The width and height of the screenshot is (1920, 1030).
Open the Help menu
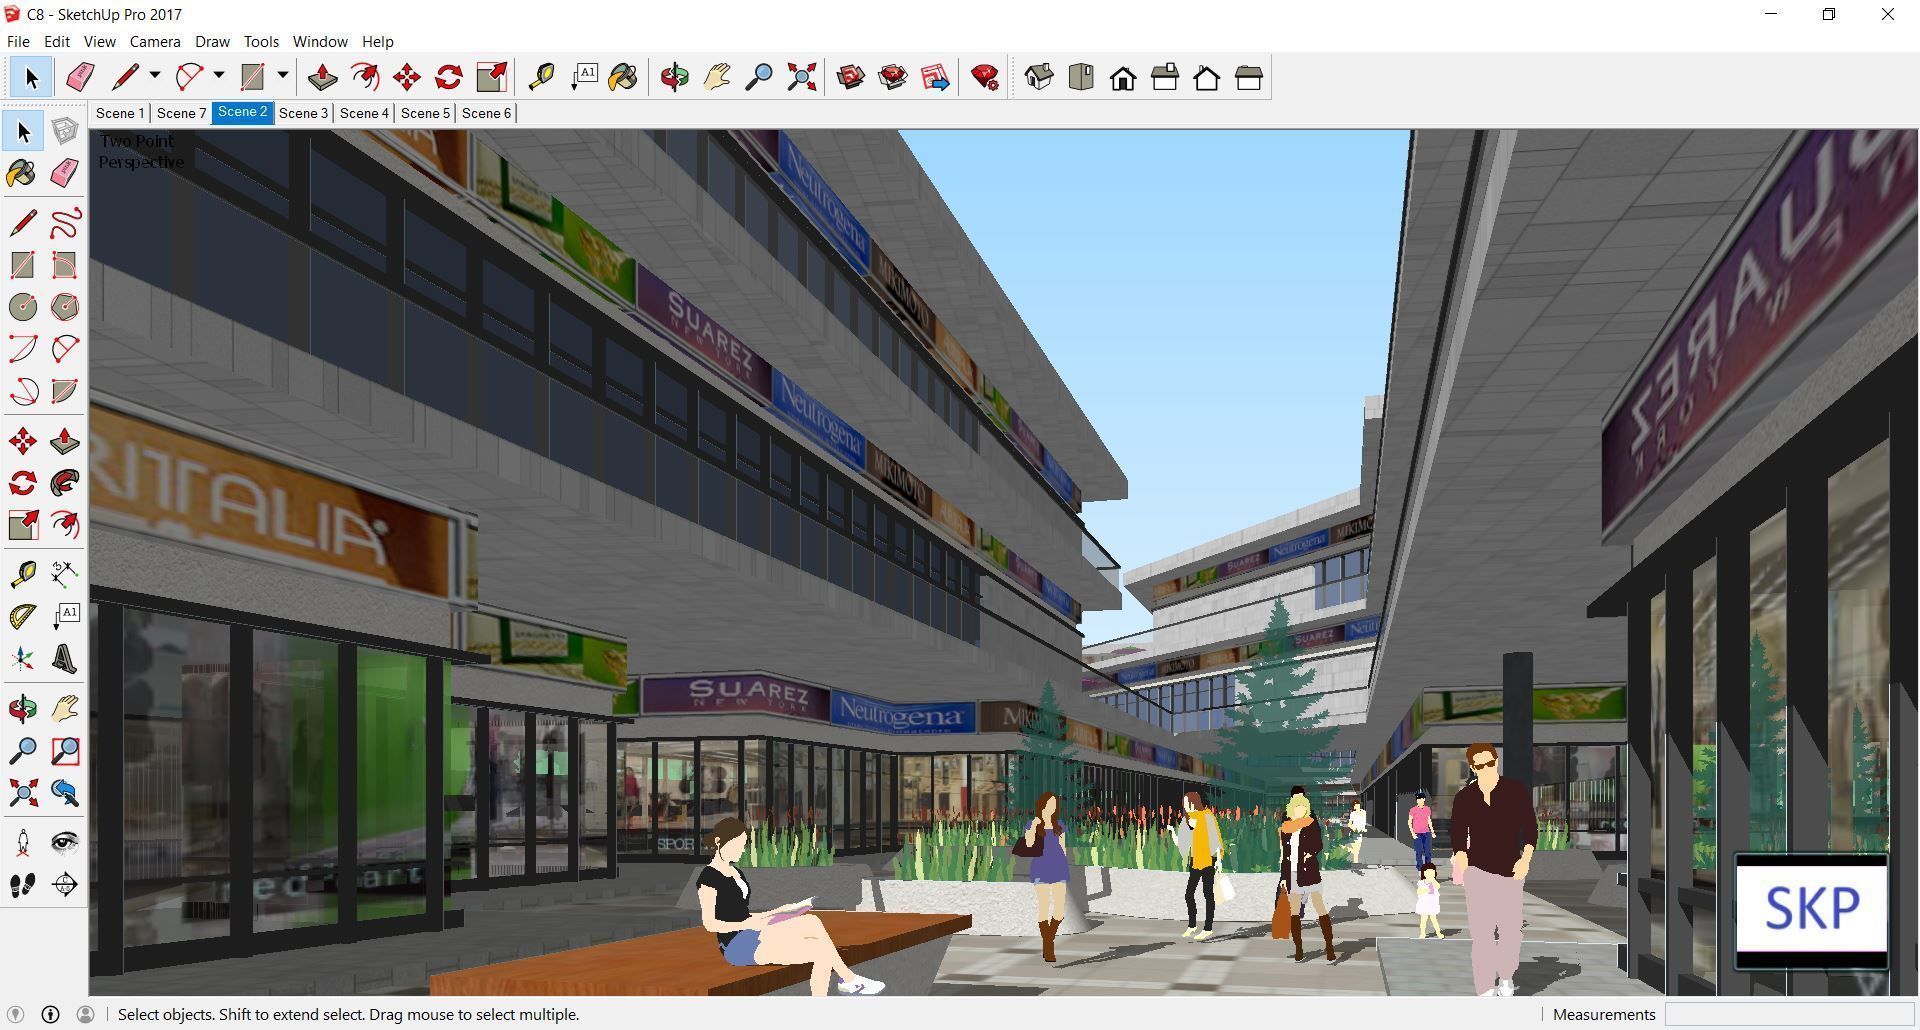(377, 42)
